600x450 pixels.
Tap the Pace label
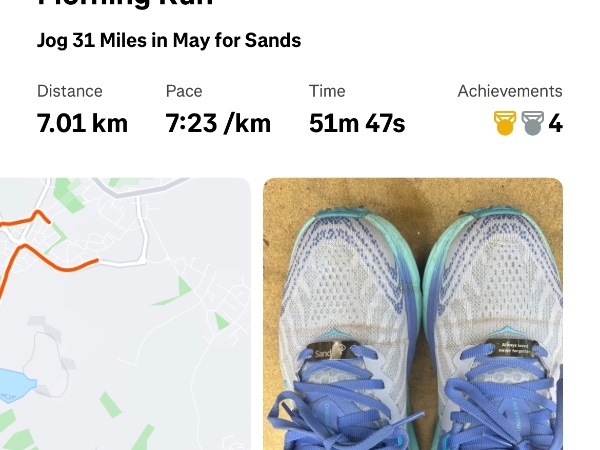[x=184, y=91]
